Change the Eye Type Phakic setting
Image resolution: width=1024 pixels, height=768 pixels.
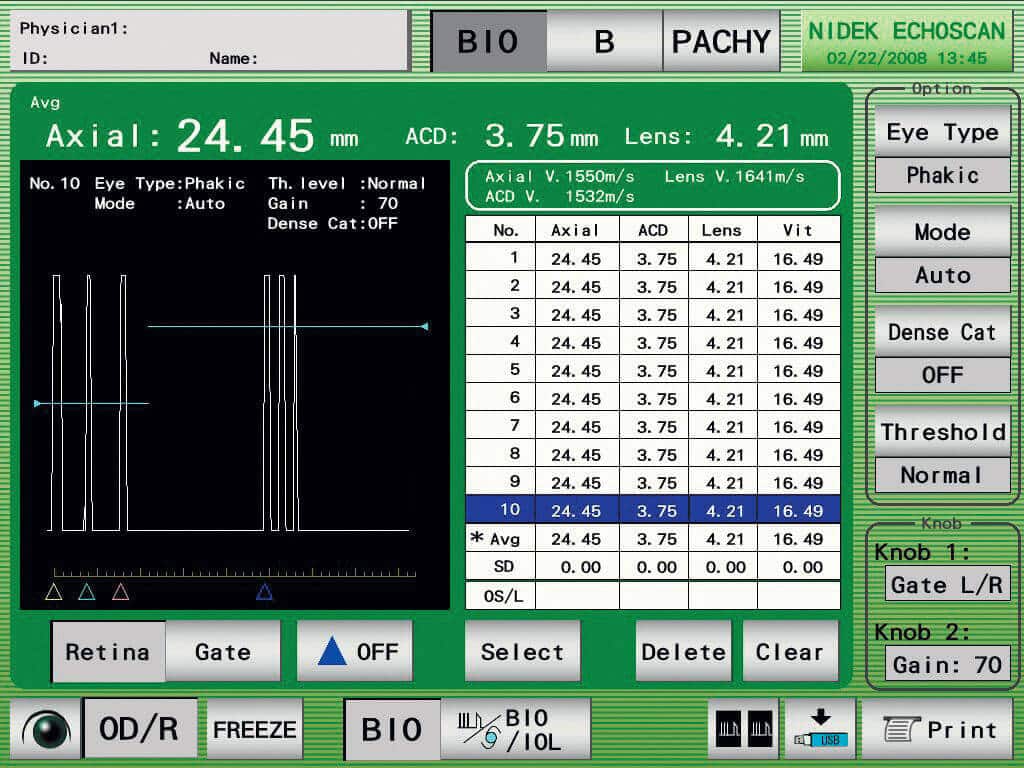[x=942, y=133]
